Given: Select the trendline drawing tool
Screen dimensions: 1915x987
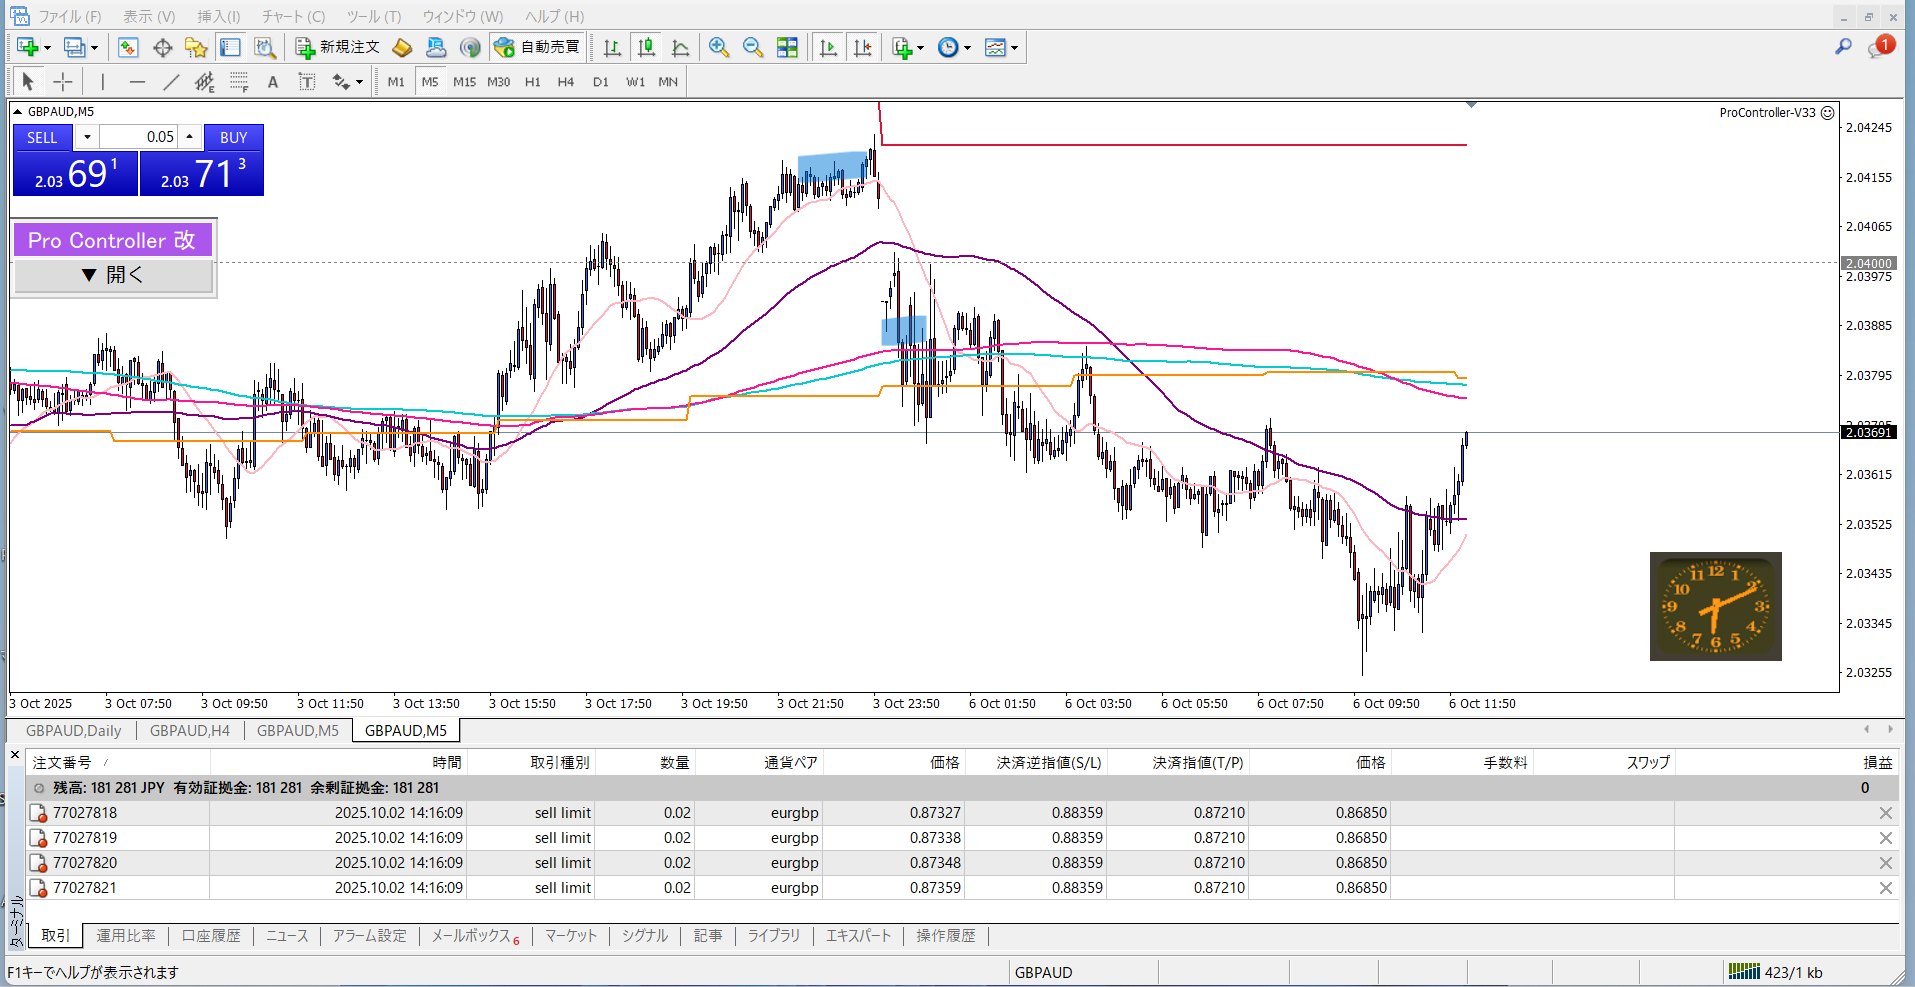Looking at the screenshot, I should pos(171,82).
